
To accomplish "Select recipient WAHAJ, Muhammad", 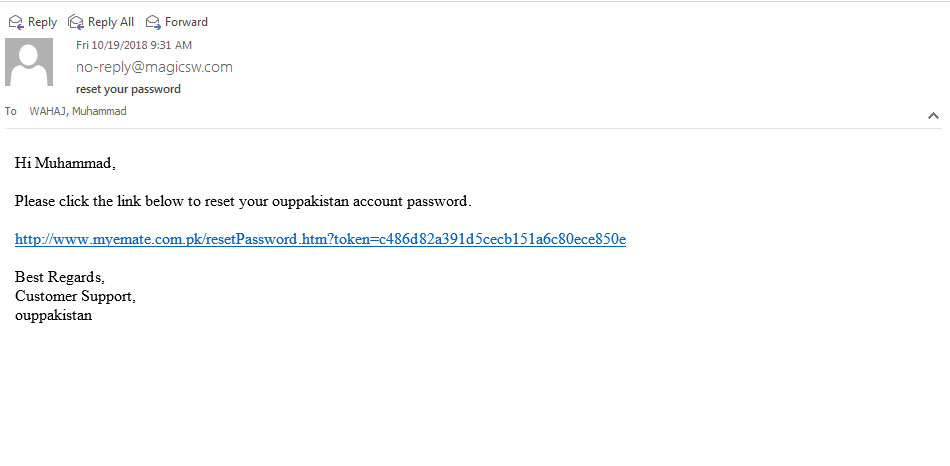I will (x=78, y=112).
